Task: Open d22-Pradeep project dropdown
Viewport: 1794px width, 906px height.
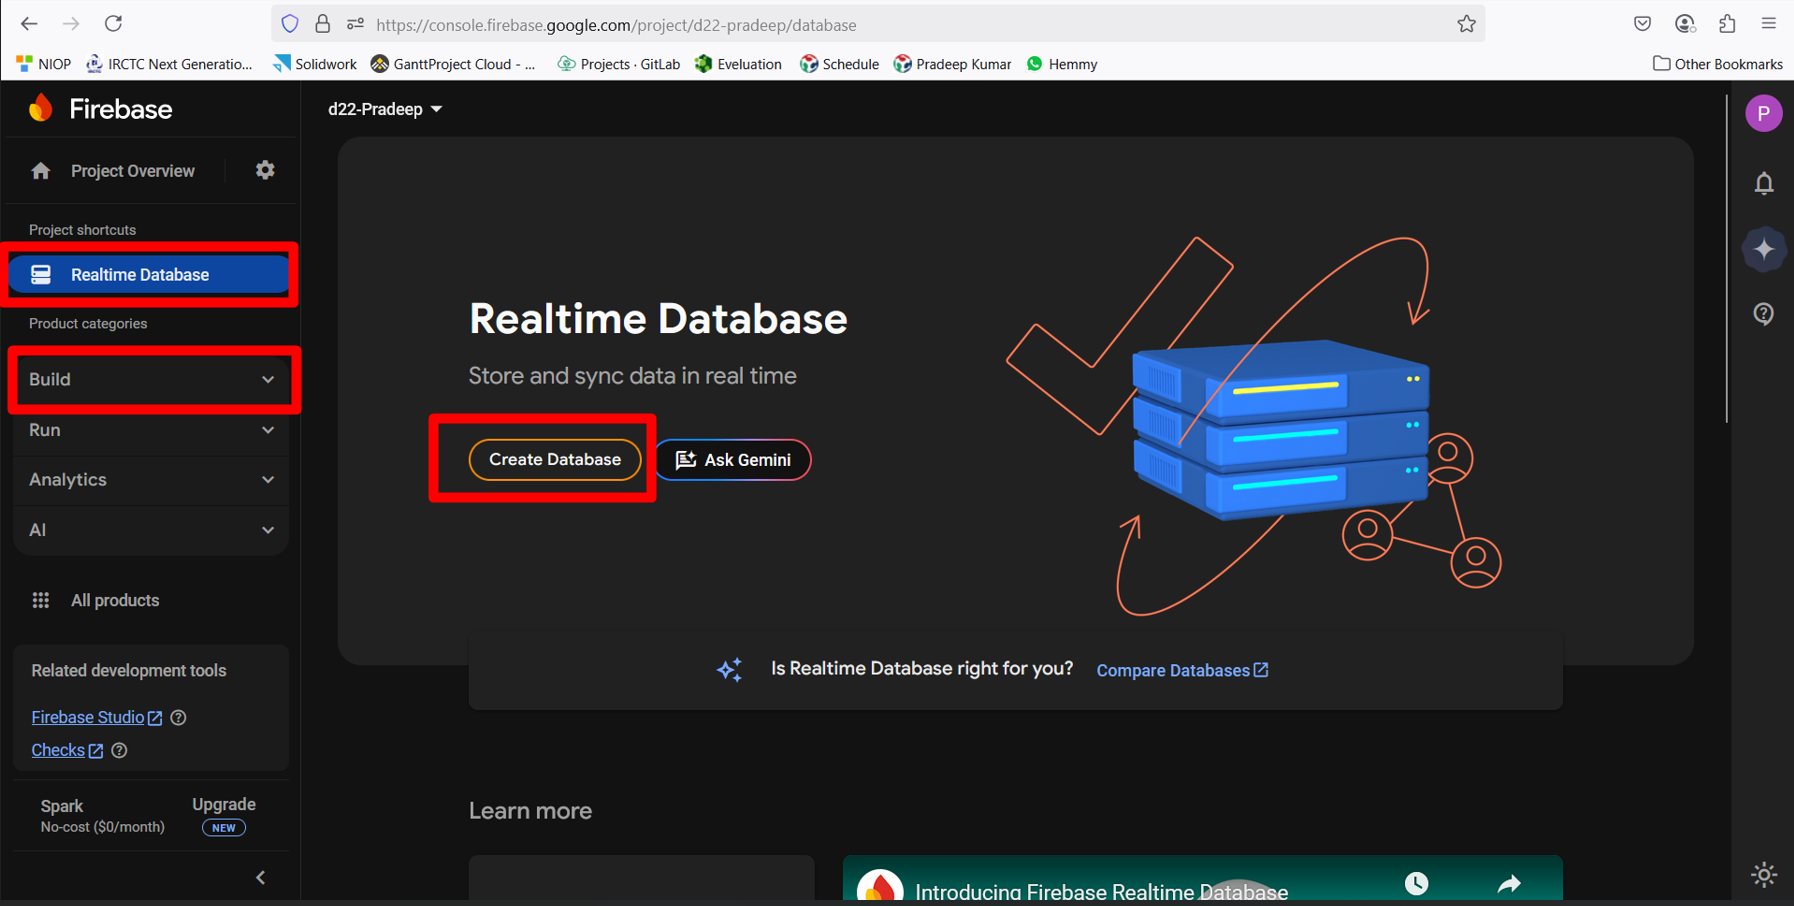Action: pos(385,109)
